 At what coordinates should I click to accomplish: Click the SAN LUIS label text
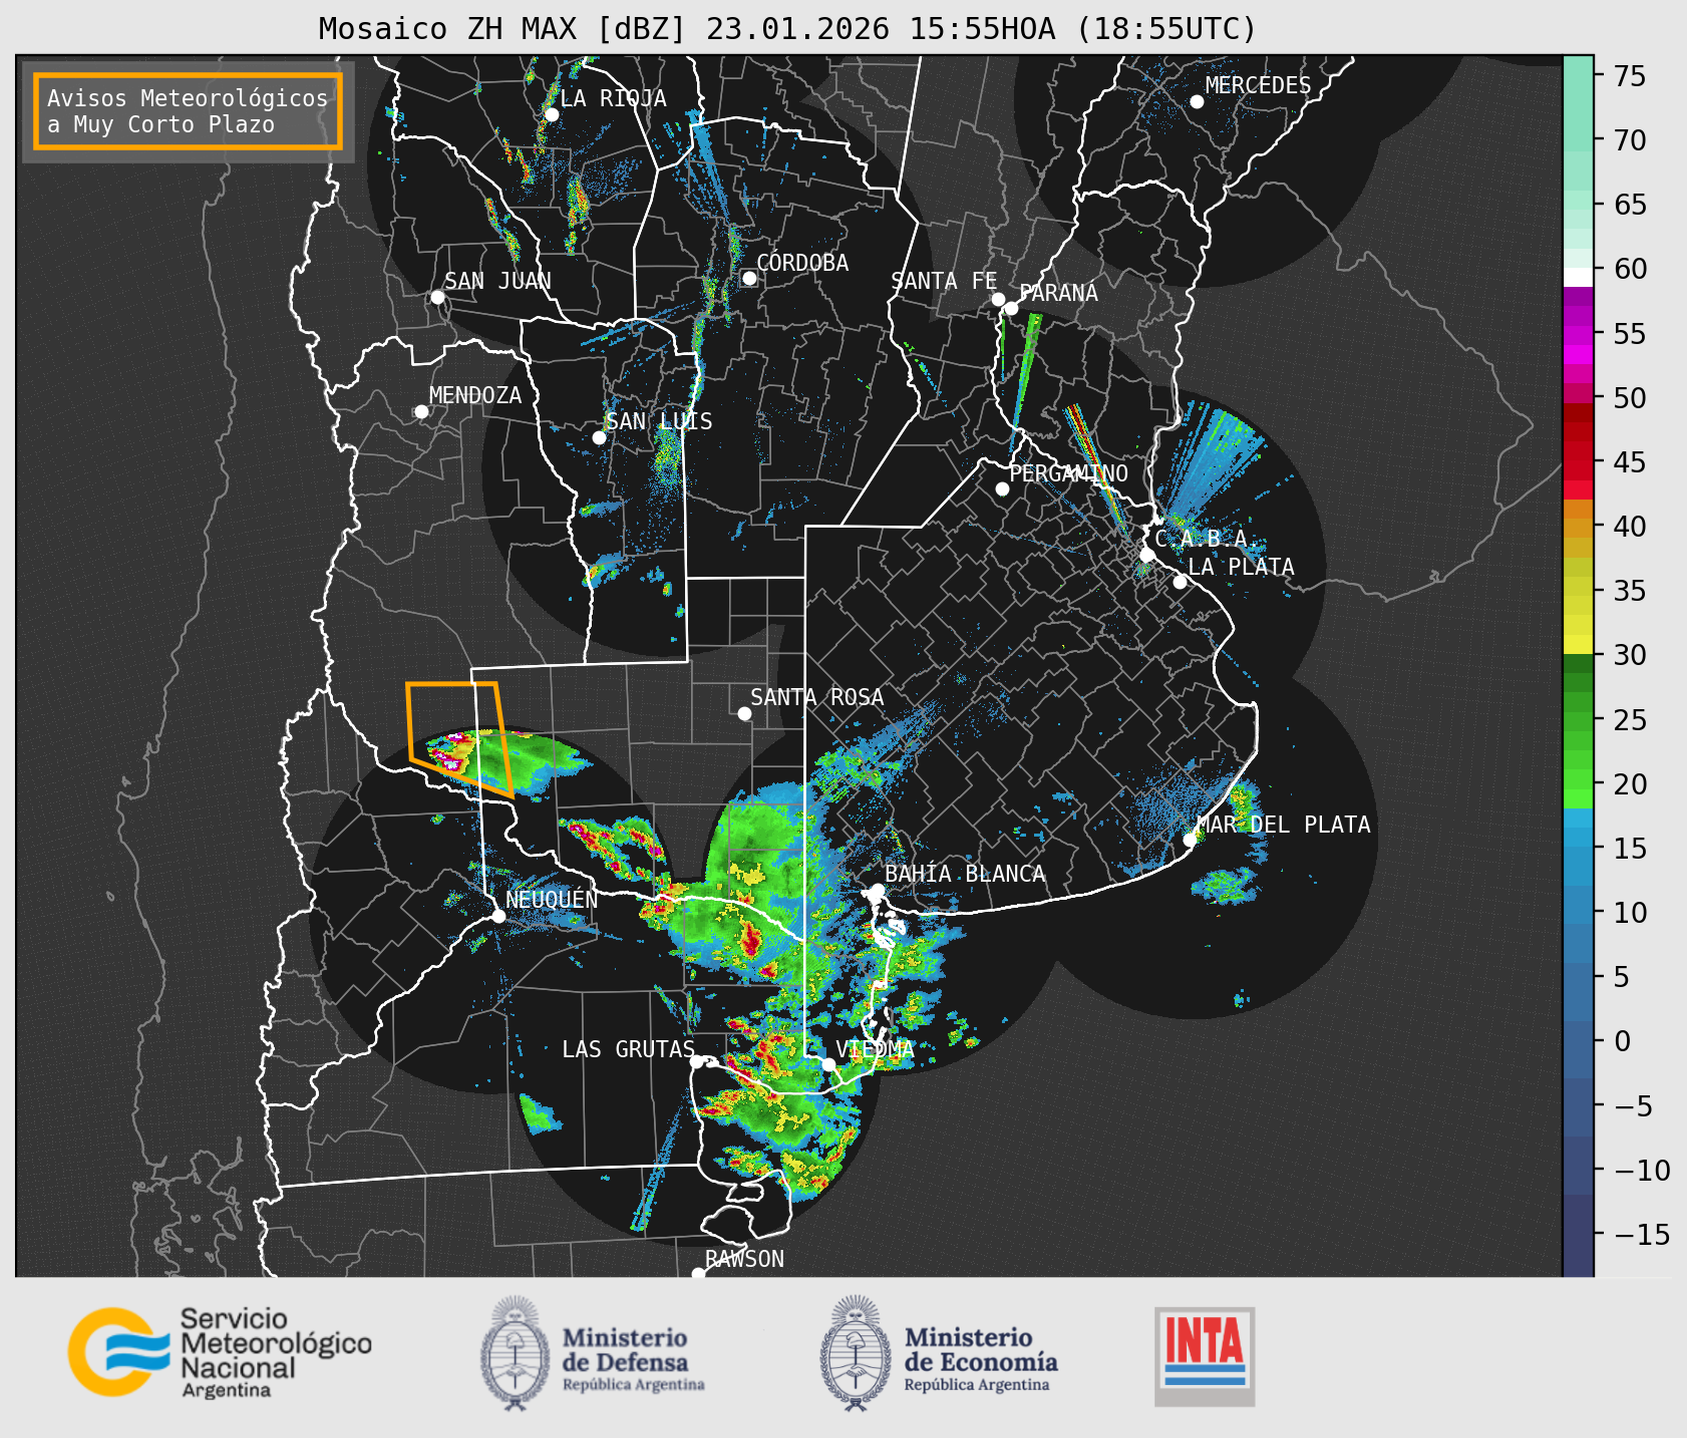pyautogui.click(x=660, y=421)
